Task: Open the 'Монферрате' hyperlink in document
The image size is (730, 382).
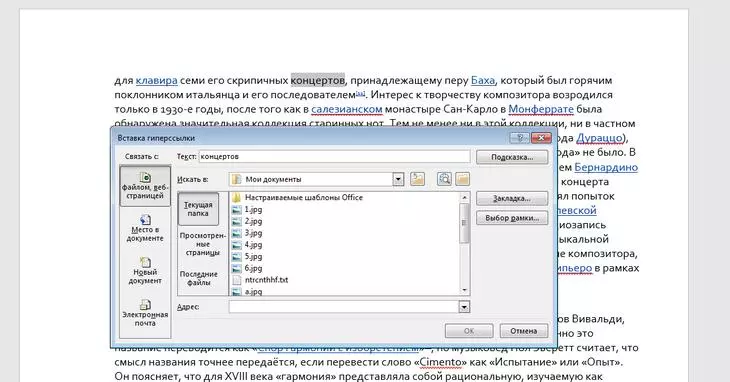Action: point(541,109)
